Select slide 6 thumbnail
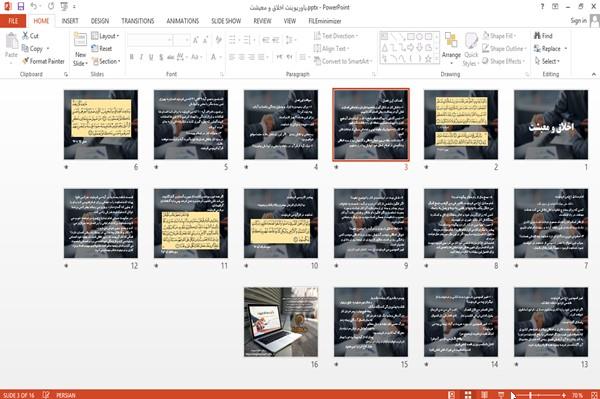Screen dimensions: 600x399 point(101,125)
